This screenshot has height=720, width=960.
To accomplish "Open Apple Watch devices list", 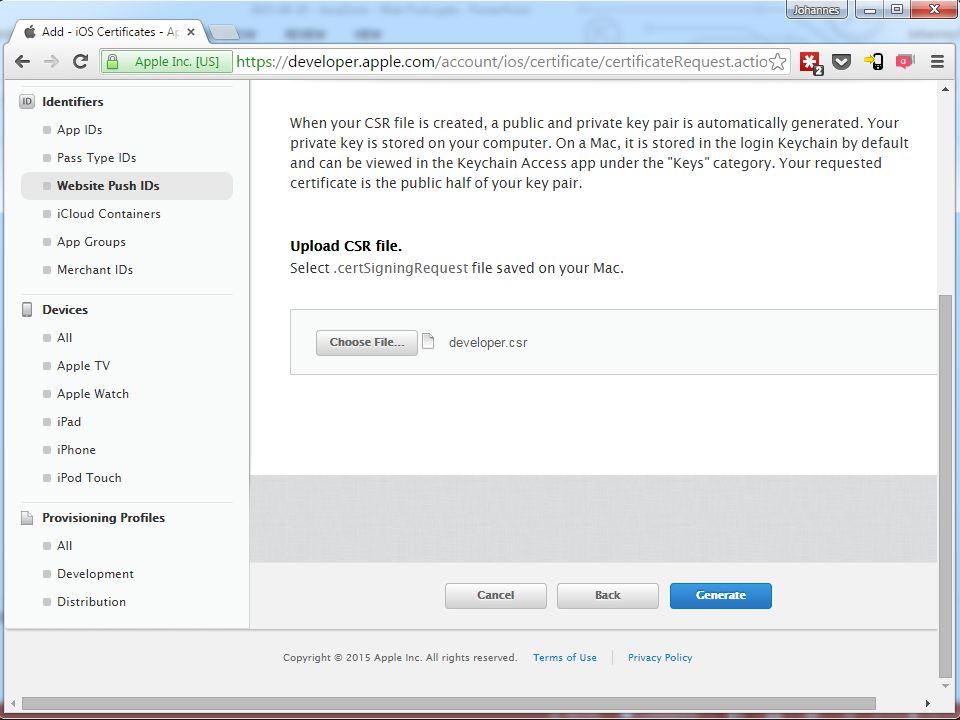I will pyautogui.click(x=93, y=394).
